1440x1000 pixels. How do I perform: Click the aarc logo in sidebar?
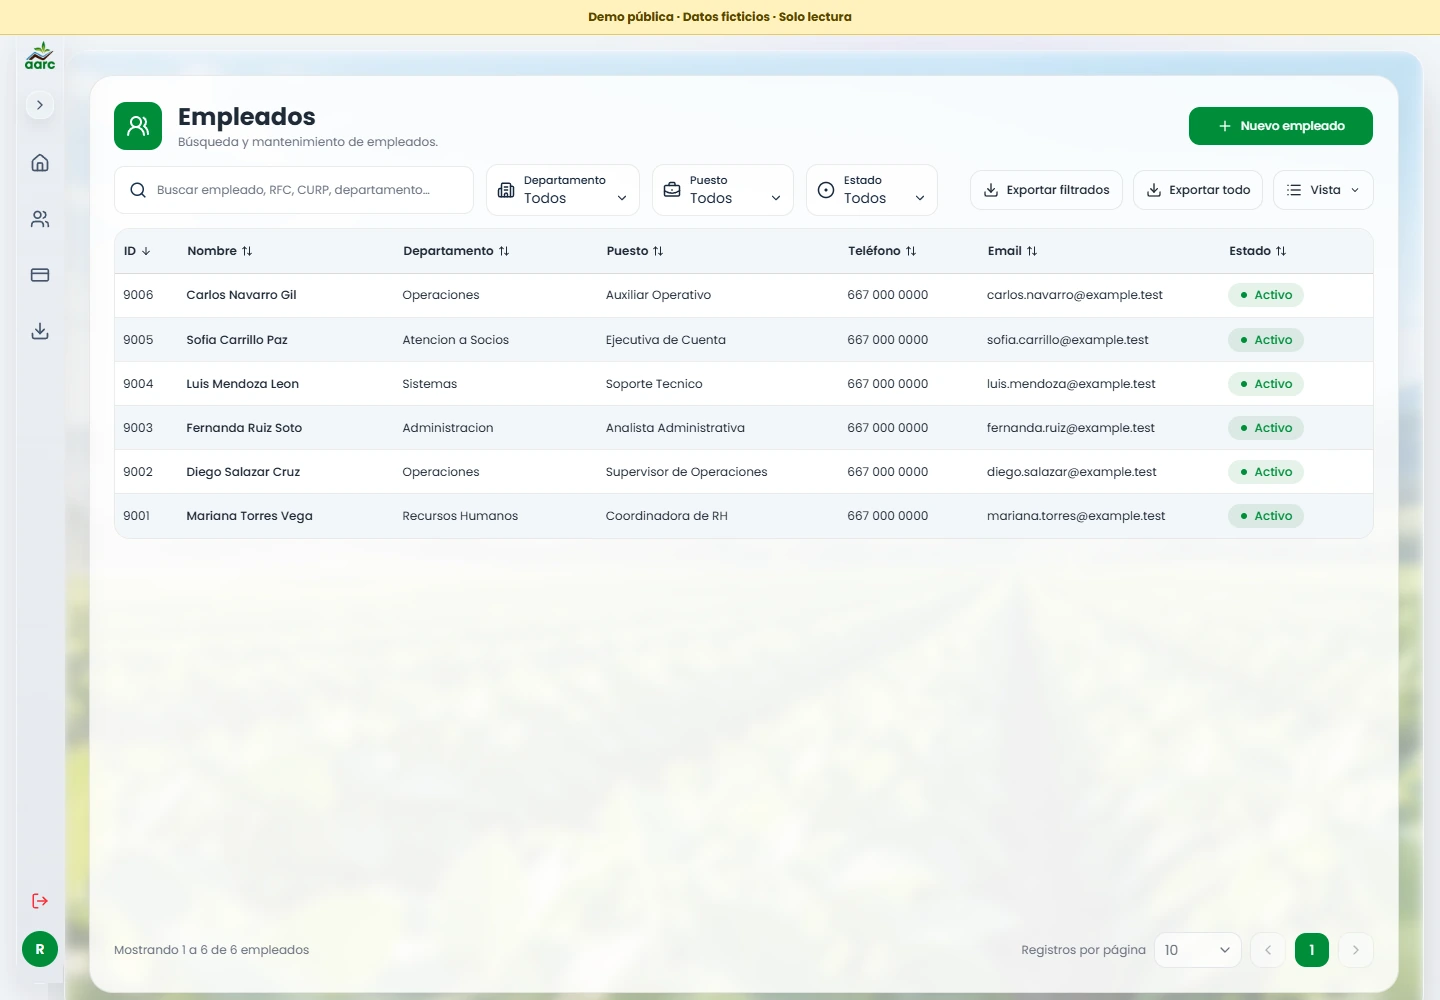click(40, 56)
